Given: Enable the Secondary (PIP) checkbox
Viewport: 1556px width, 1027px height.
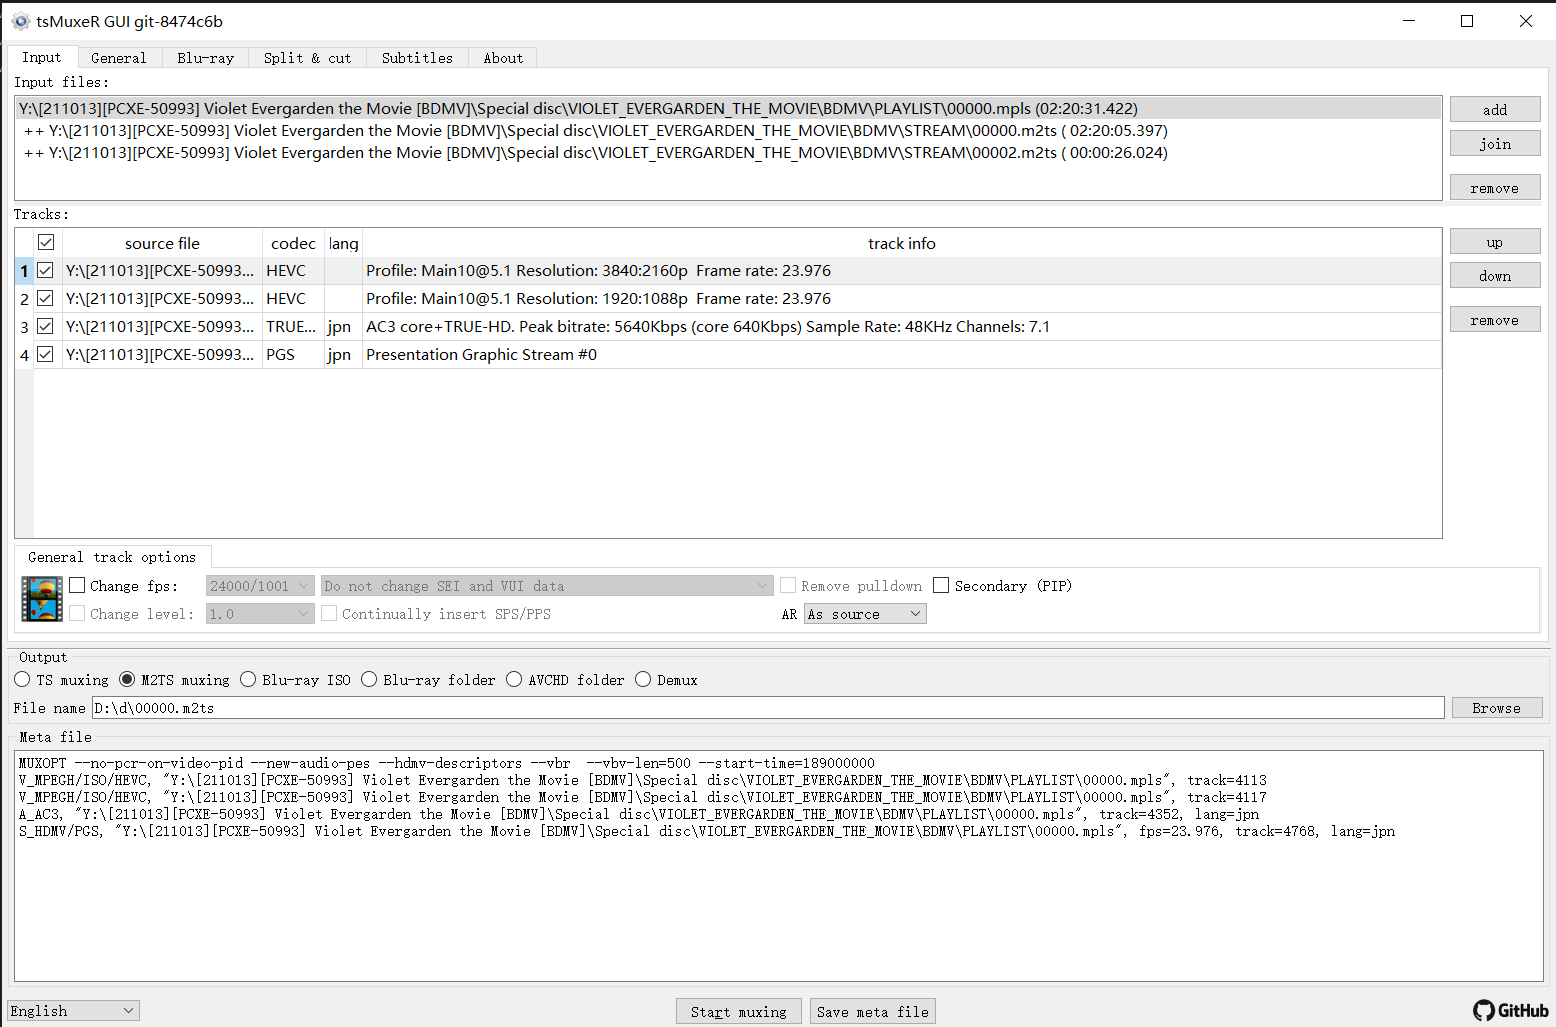Looking at the screenshot, I should pyautogui.click(x=941, y=585).
